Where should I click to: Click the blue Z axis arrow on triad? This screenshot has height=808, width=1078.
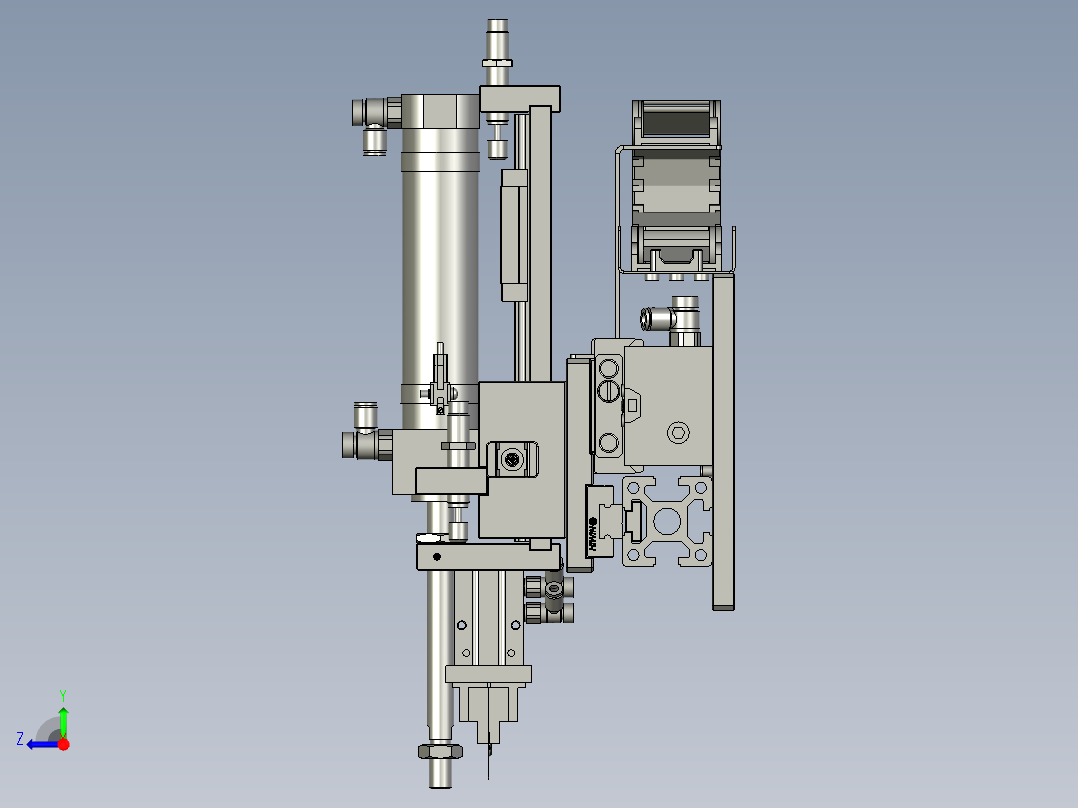pyautogui.click(x=43, y=745)
